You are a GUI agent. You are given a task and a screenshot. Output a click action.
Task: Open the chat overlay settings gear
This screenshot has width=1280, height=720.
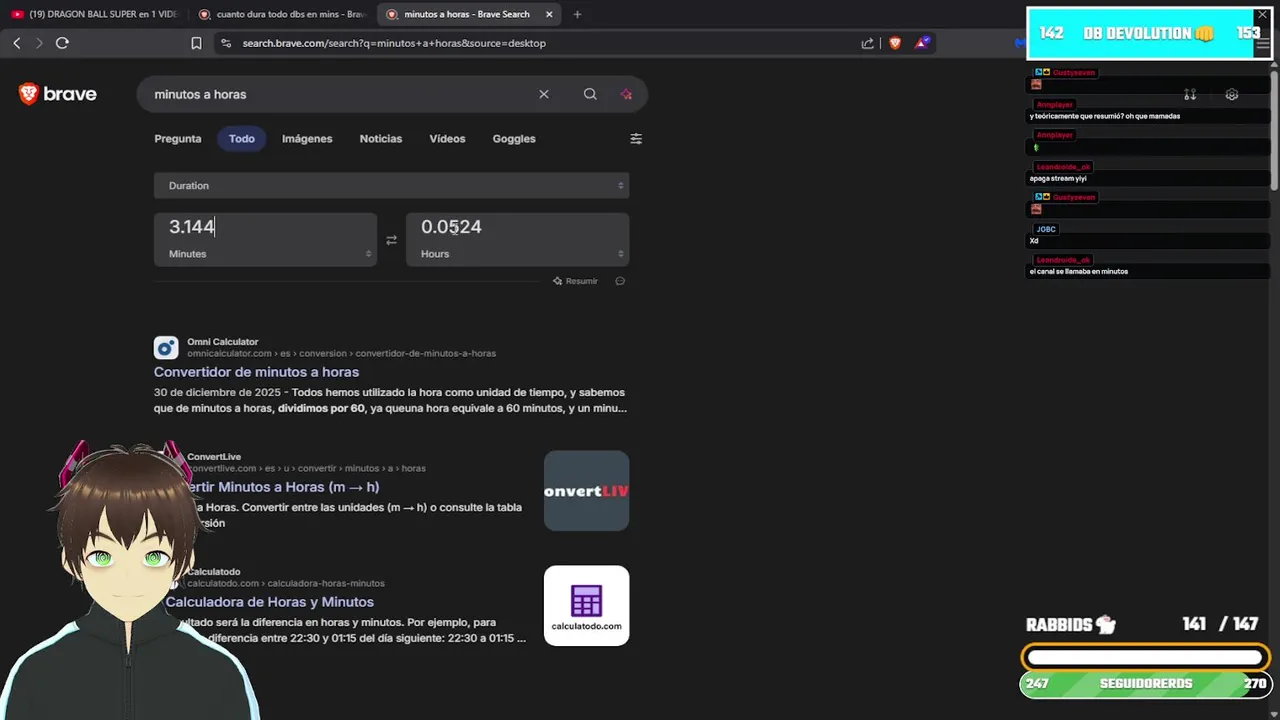[x=1232, y=94]
